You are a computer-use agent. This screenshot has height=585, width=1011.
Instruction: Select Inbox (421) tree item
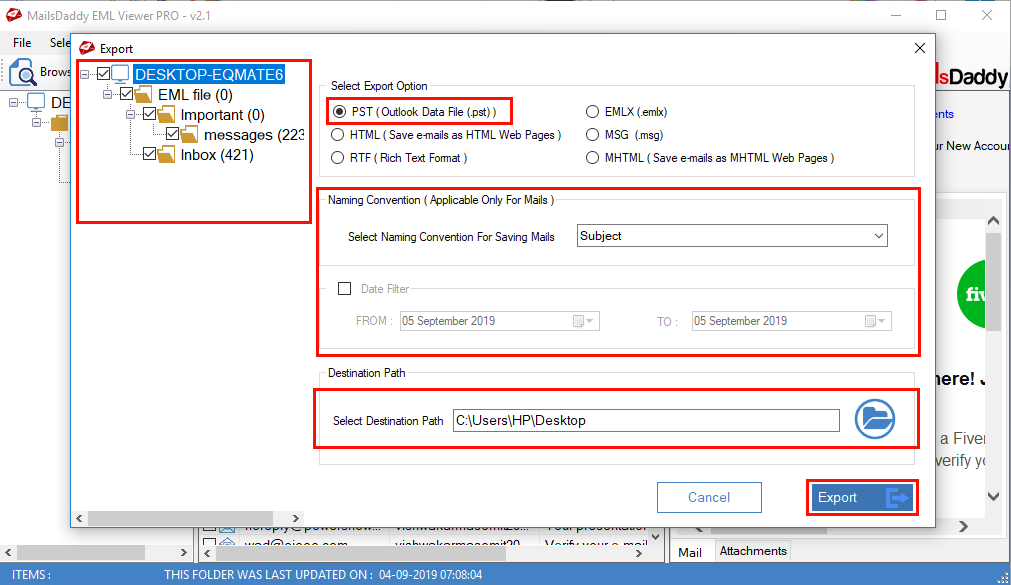[x=217, y=155]
